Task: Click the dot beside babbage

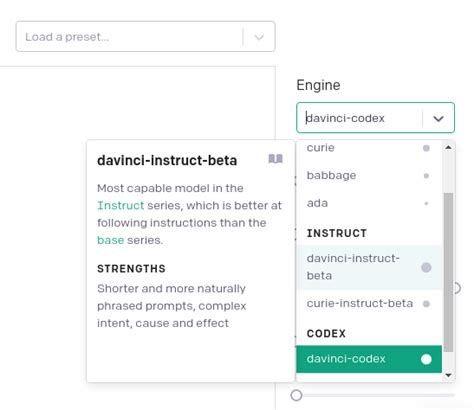Action: coord(426,176)
